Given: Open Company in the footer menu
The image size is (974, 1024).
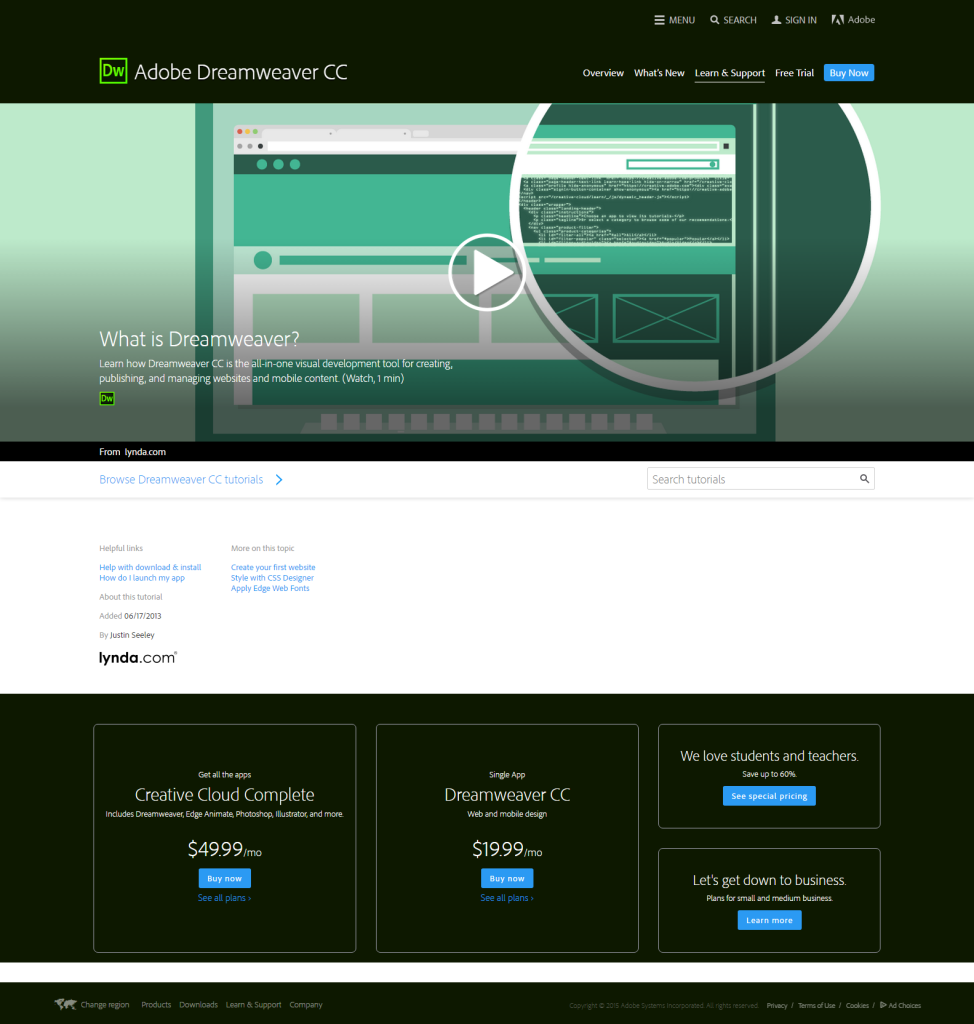Looking at the screenshot, I should click(x=306, y=1004).
